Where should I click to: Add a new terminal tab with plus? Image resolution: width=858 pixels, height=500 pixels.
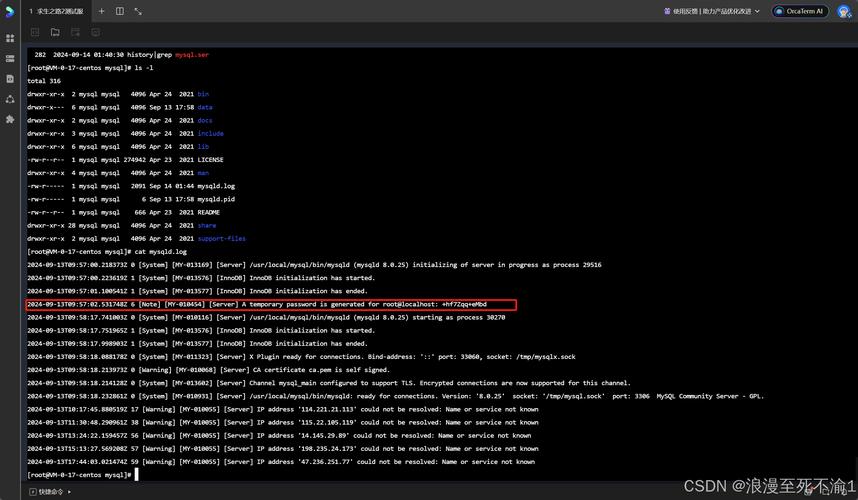[101, 11]
